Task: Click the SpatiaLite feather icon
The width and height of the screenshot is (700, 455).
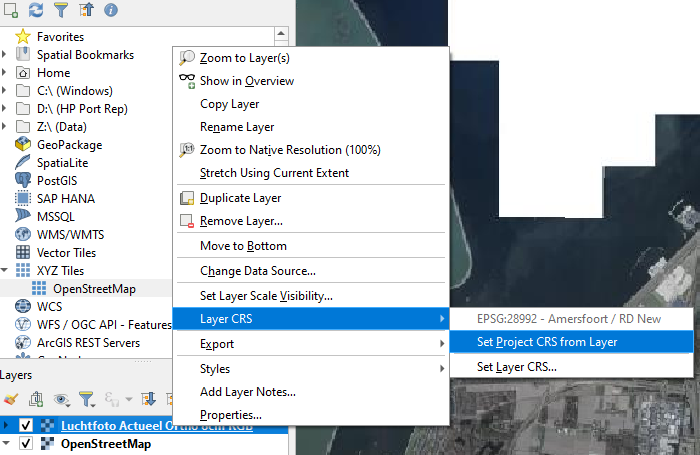Action: 23,163
